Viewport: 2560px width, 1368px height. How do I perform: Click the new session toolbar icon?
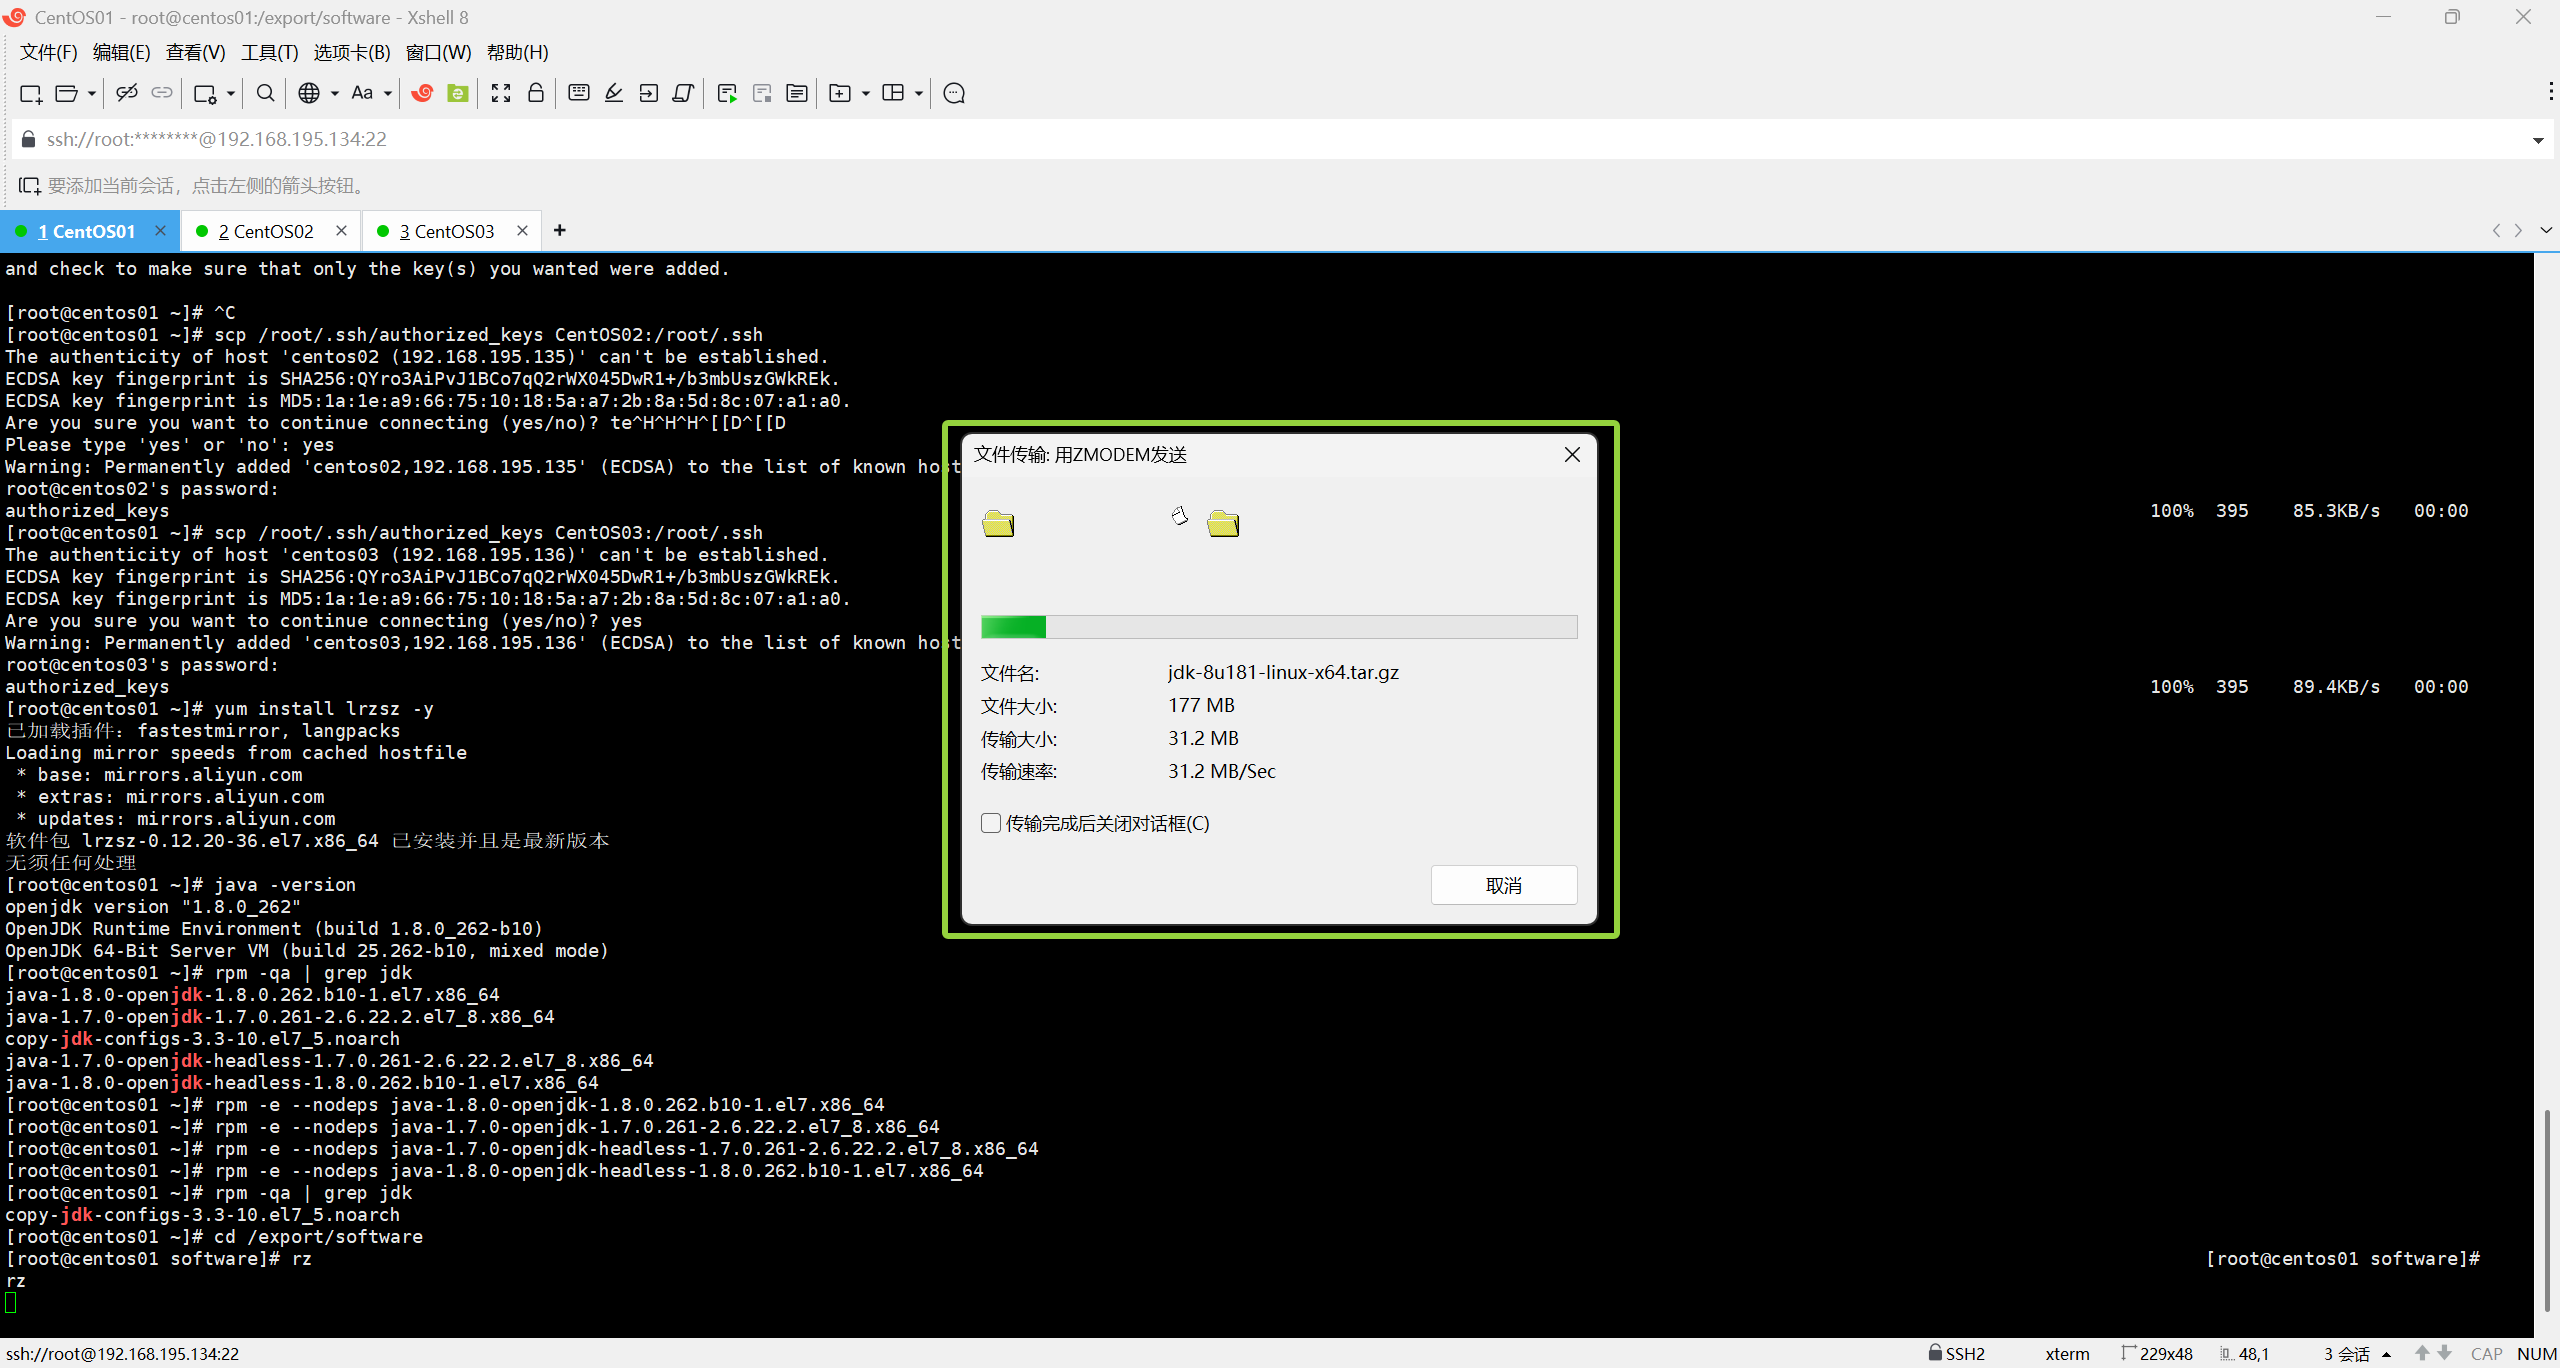(x=30, y=93)
